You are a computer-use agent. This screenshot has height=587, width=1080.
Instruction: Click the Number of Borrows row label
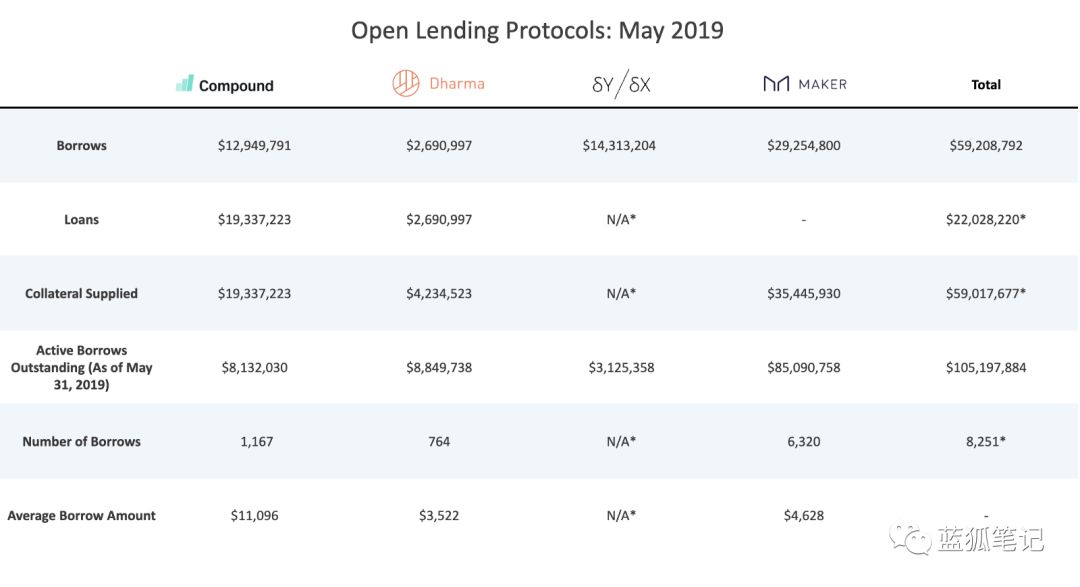81,442
